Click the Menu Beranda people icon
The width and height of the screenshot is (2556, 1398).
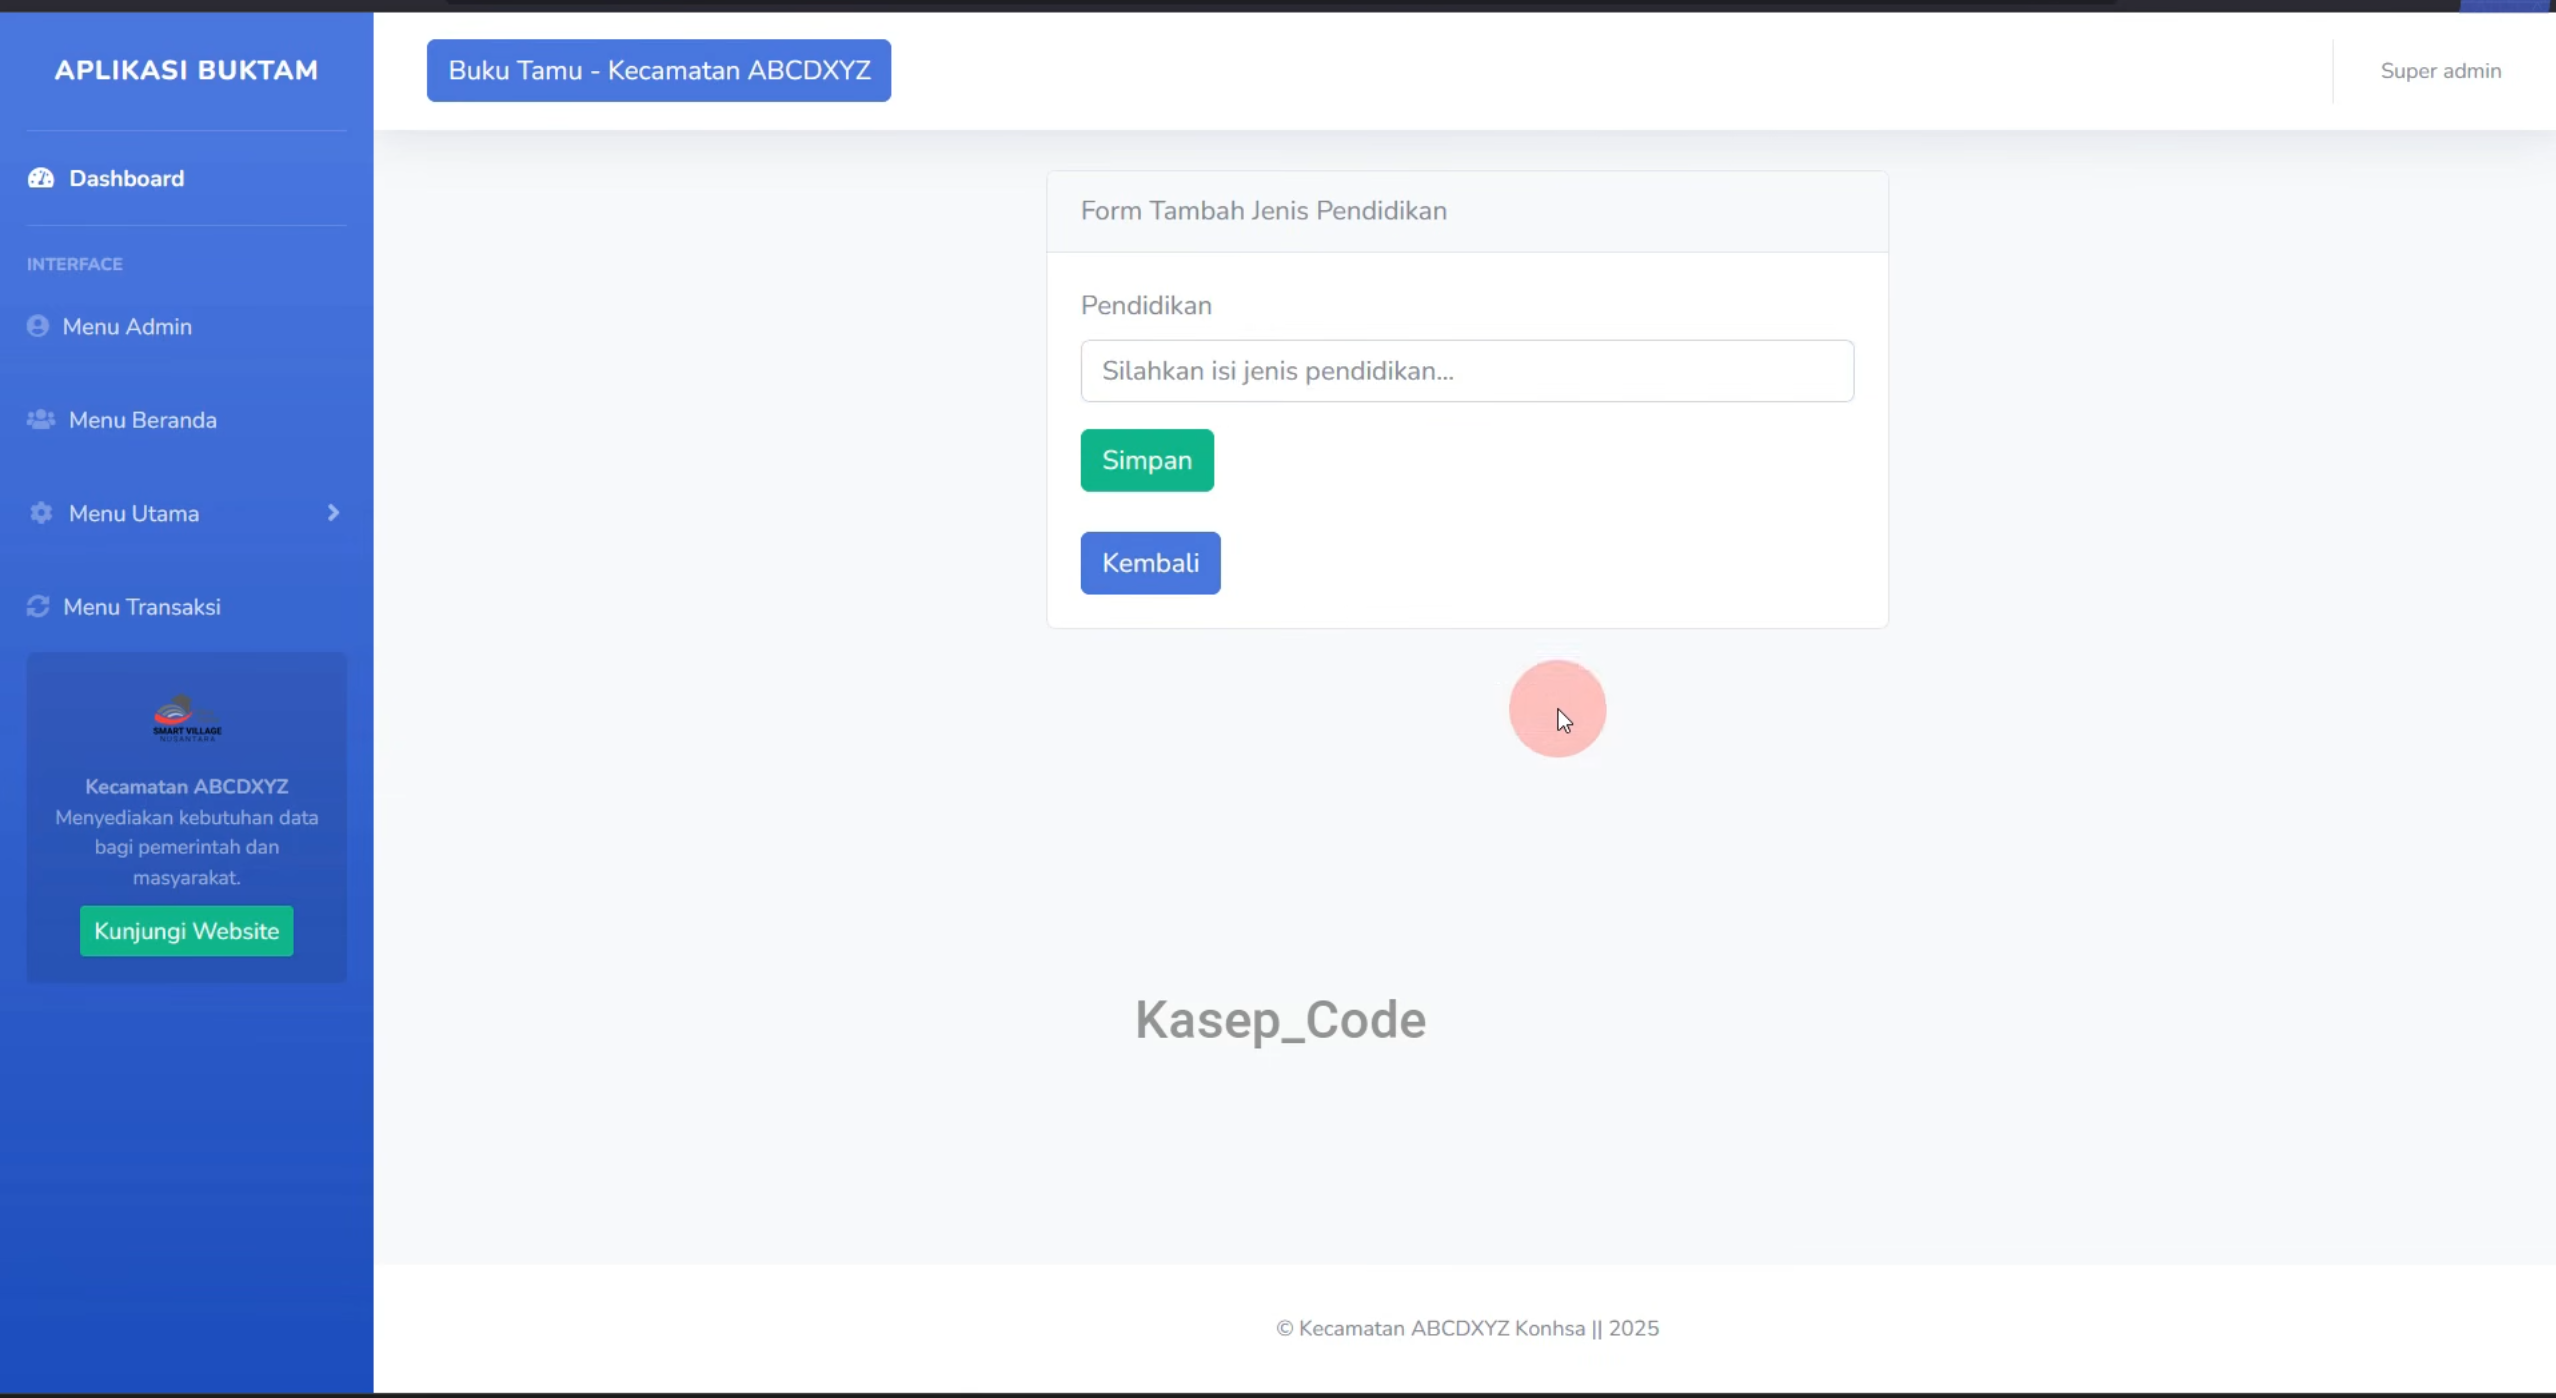point(41,419)
